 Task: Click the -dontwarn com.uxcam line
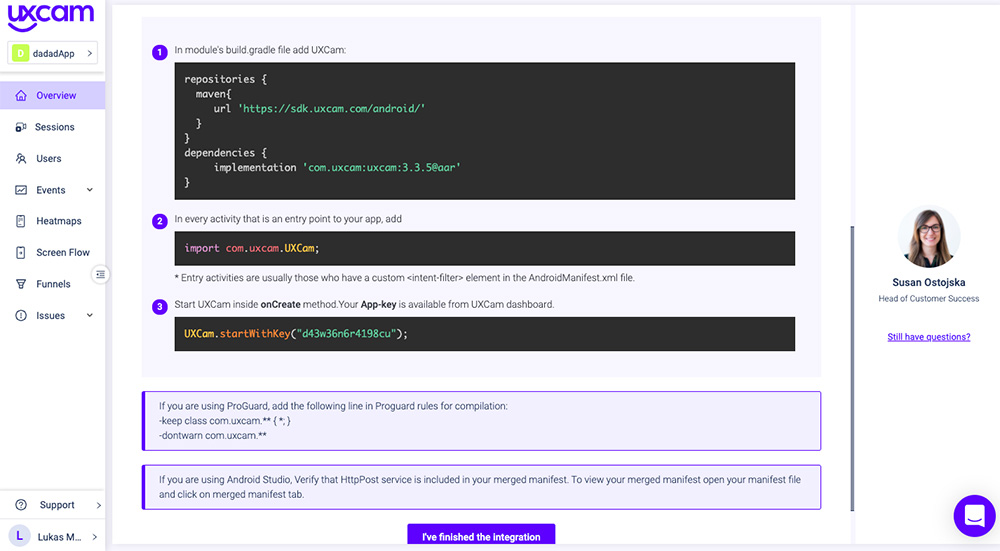pos(212,436)
